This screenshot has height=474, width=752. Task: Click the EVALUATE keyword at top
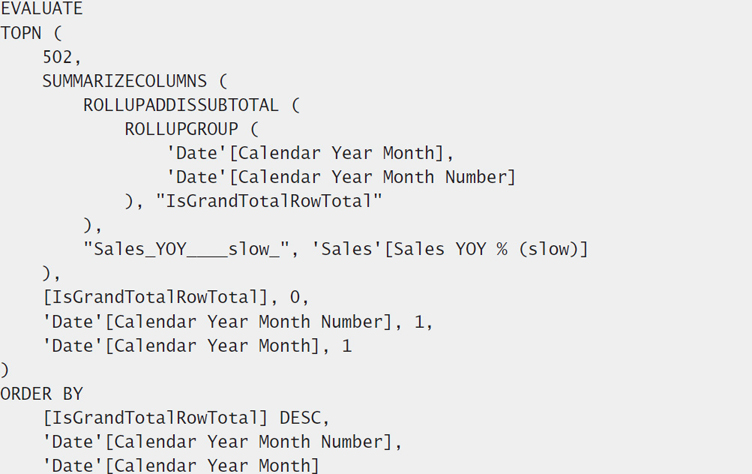(42, 9)
